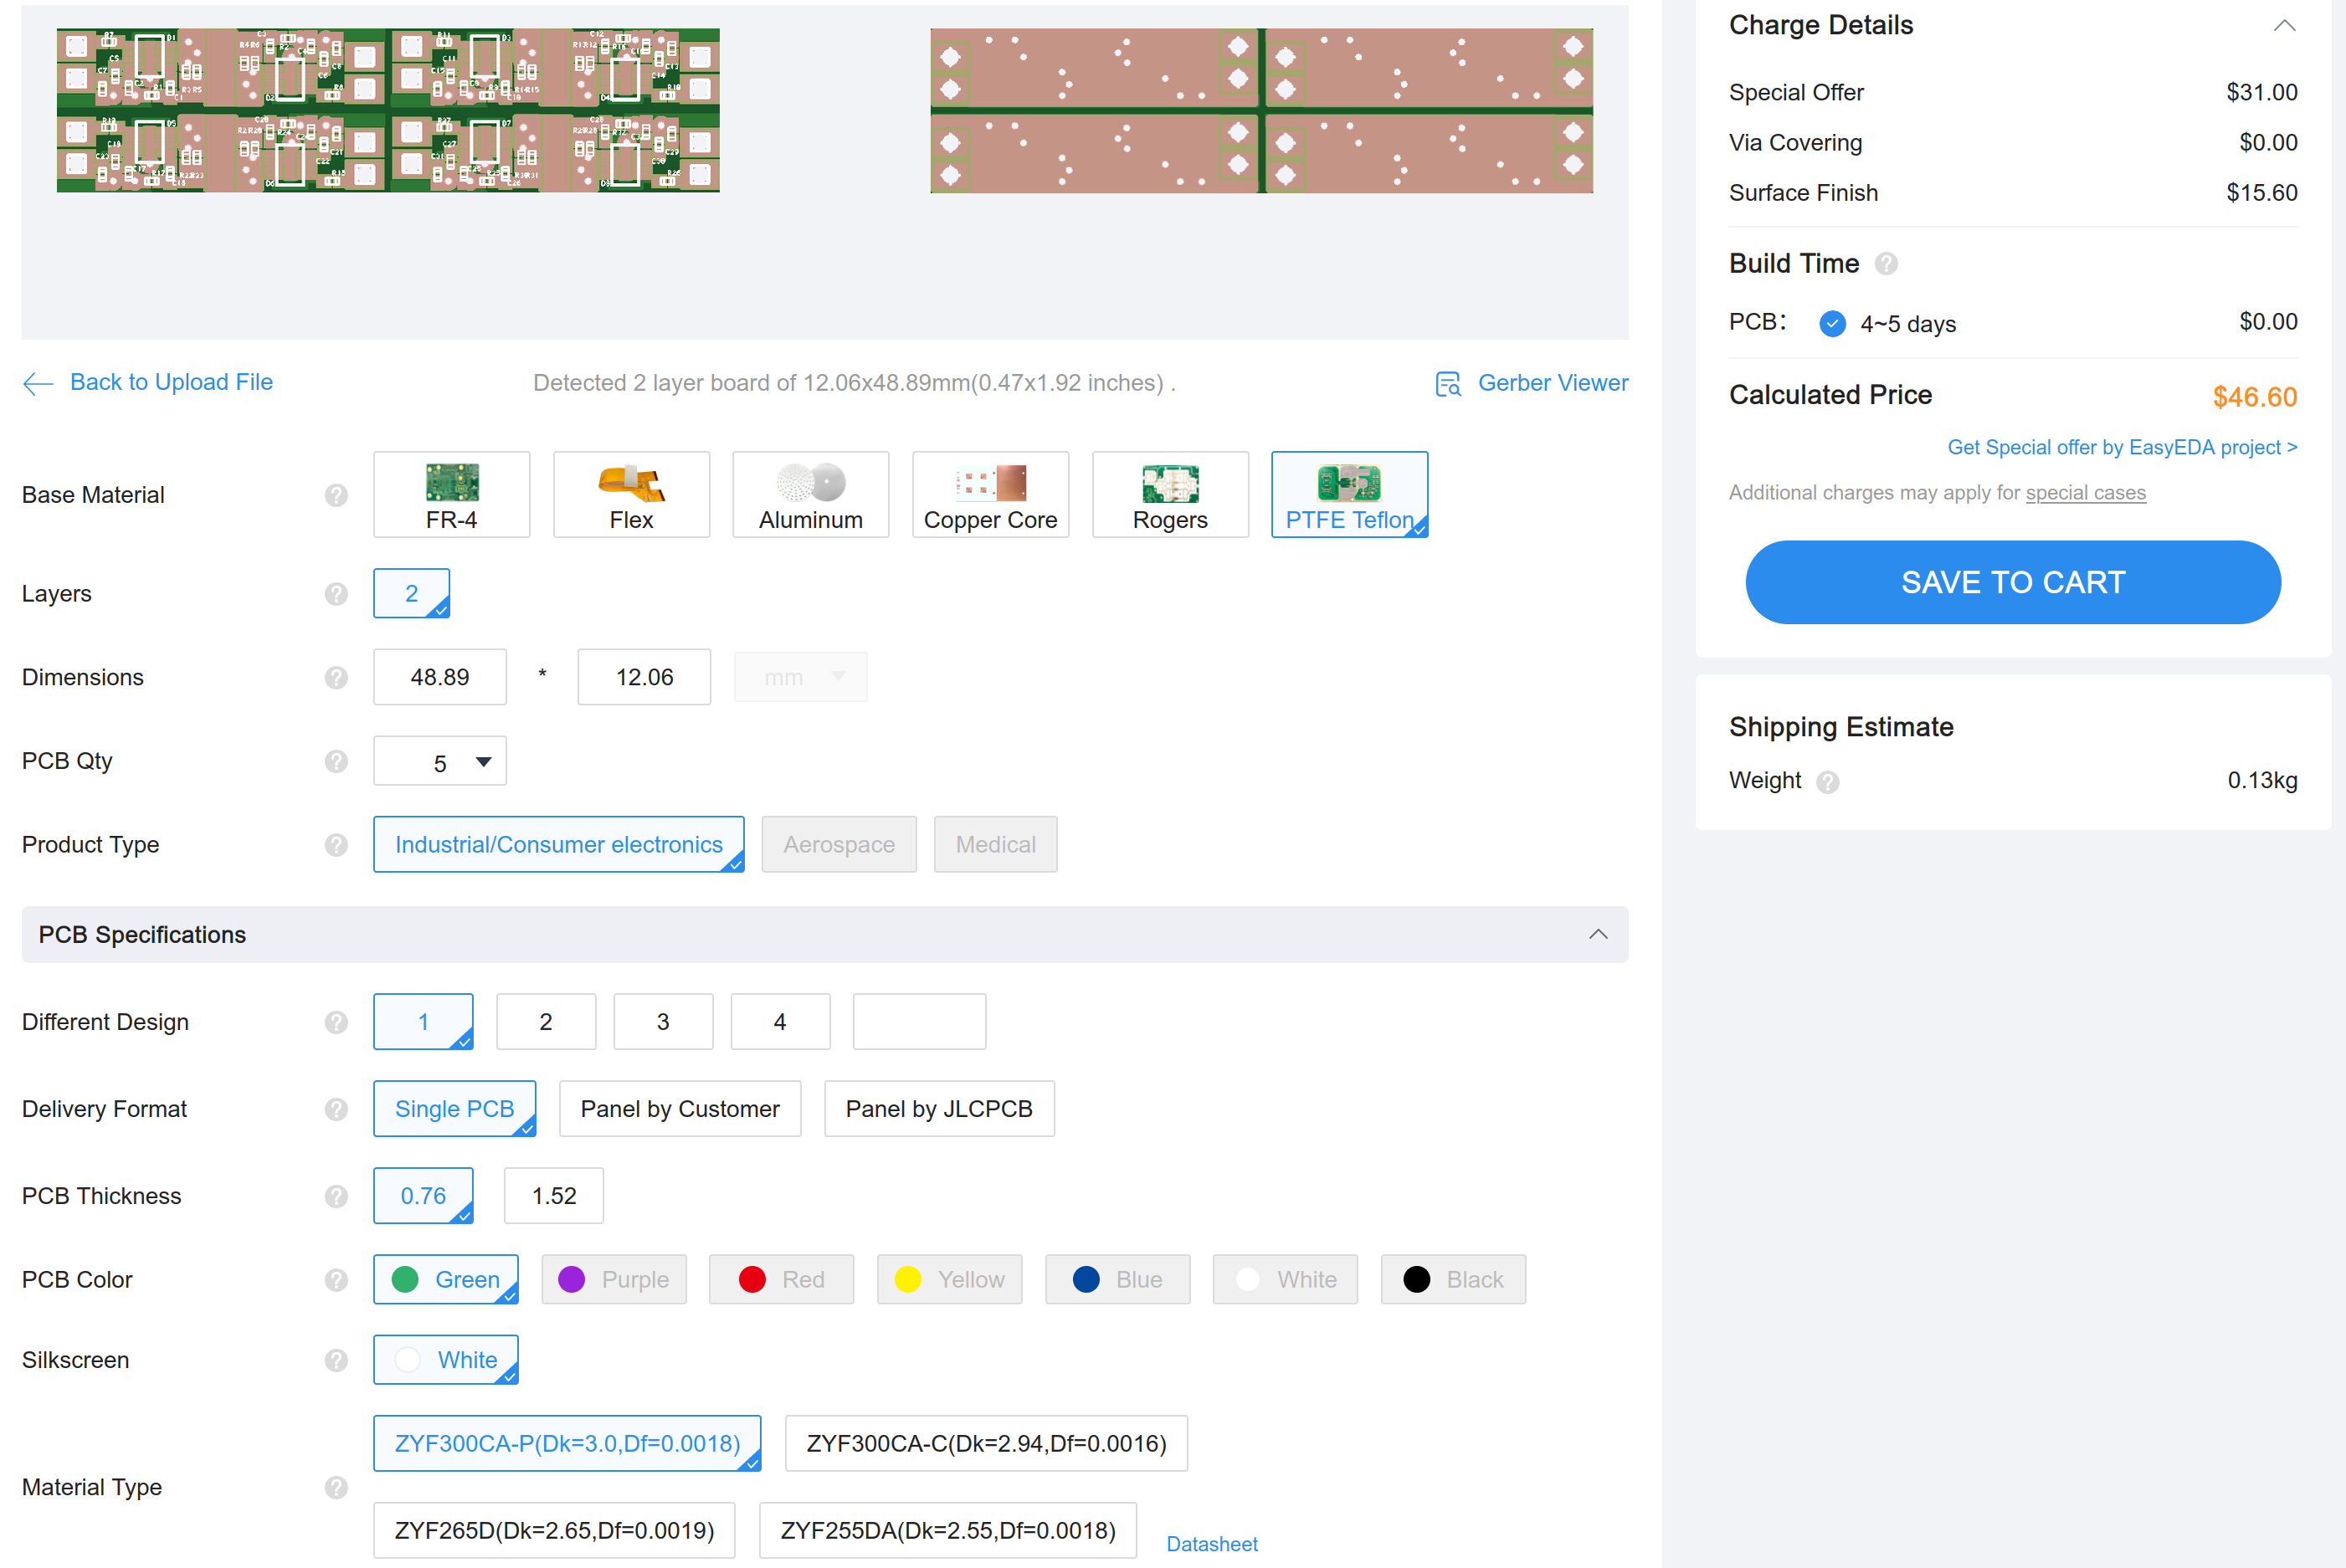This screenshot has width=2346, height=1568.
Task: Click the SAVE TO CART button
Action: coord(2012,582)
